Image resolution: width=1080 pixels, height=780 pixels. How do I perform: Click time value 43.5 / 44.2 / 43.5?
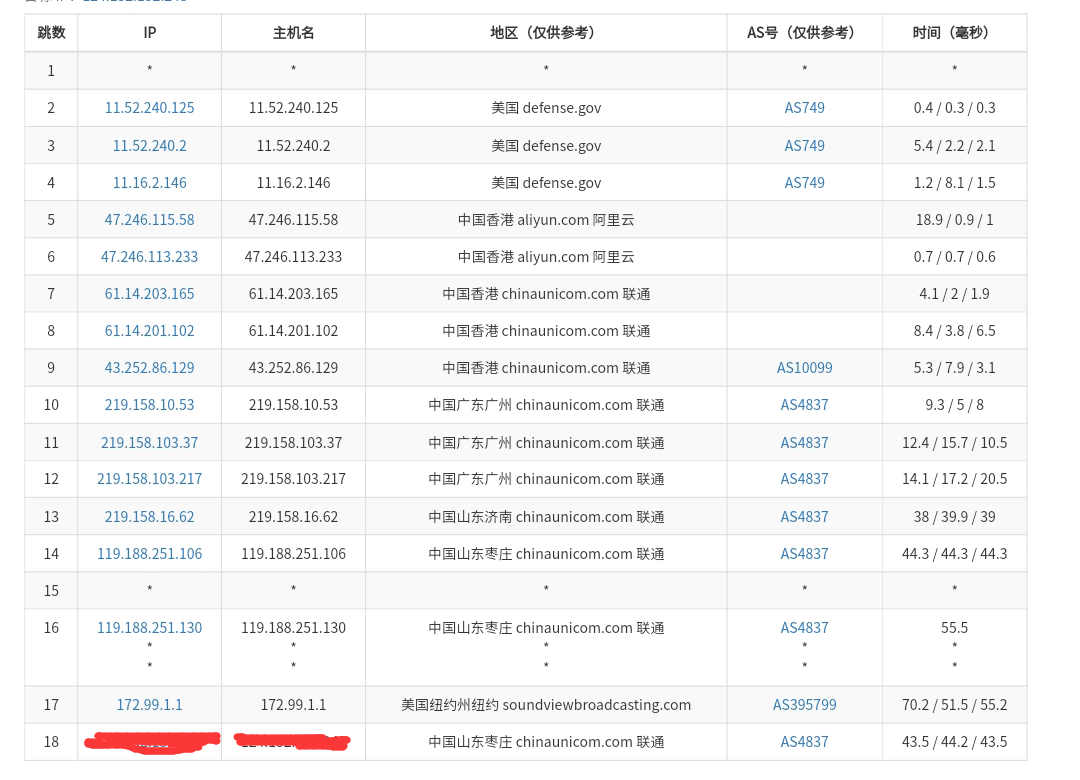click(x=955, y=742)
